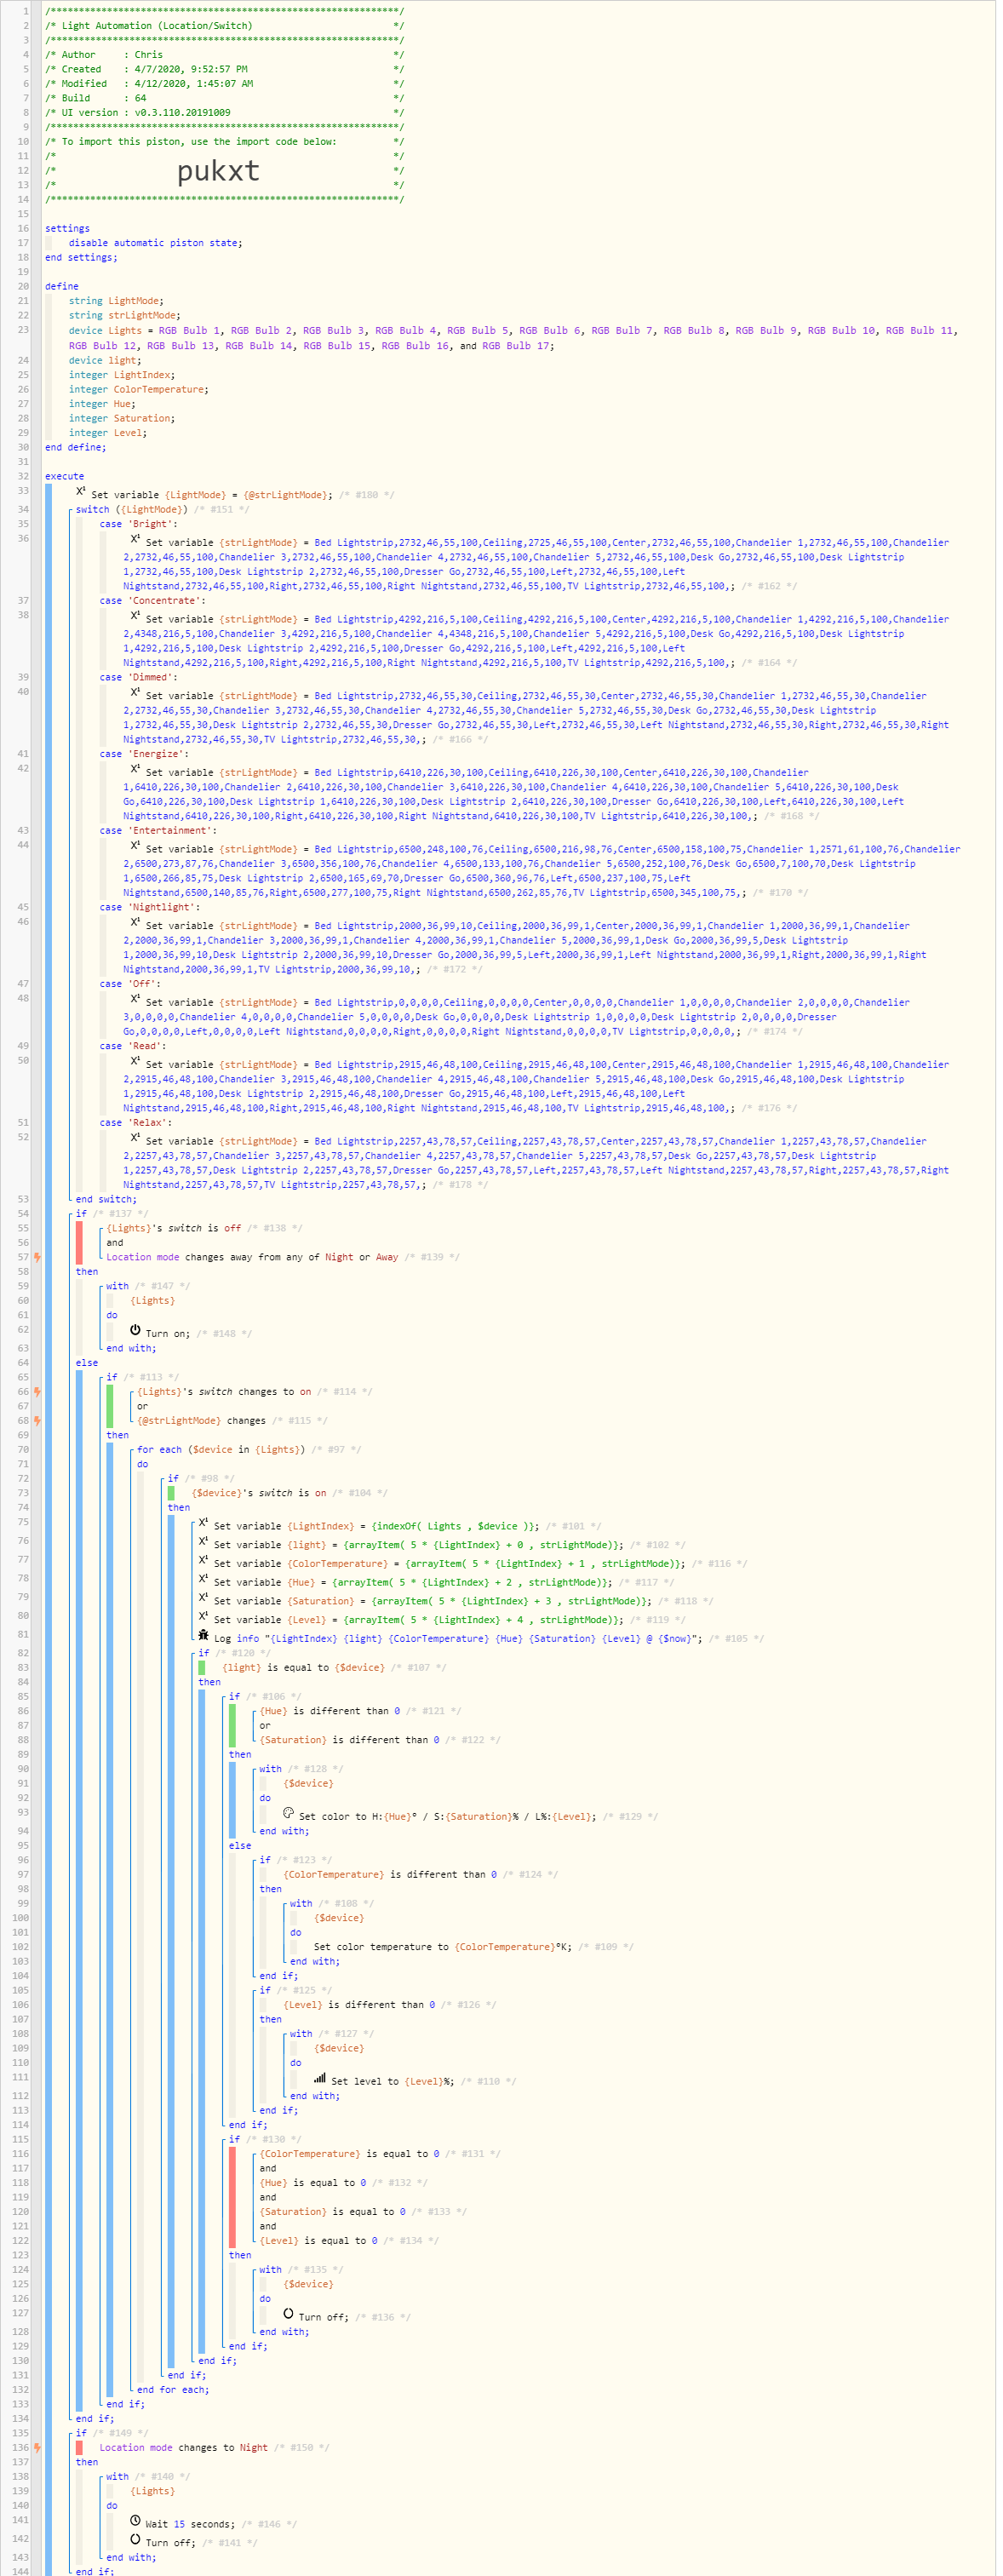This screenshot has height=2576, width=1003.
Task: Click the variable icon before "Set variable {Saturation}"
Action: tap(203, 1597)
